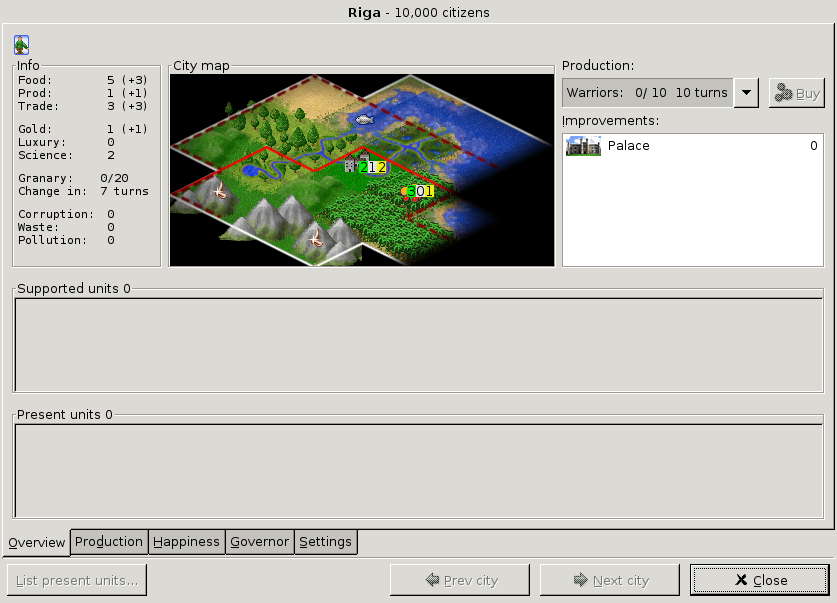Image resolution: width=837 pixels, height=603 pixels.
Task: Click the Waste: 0 info line
Action: coord(66,227)
